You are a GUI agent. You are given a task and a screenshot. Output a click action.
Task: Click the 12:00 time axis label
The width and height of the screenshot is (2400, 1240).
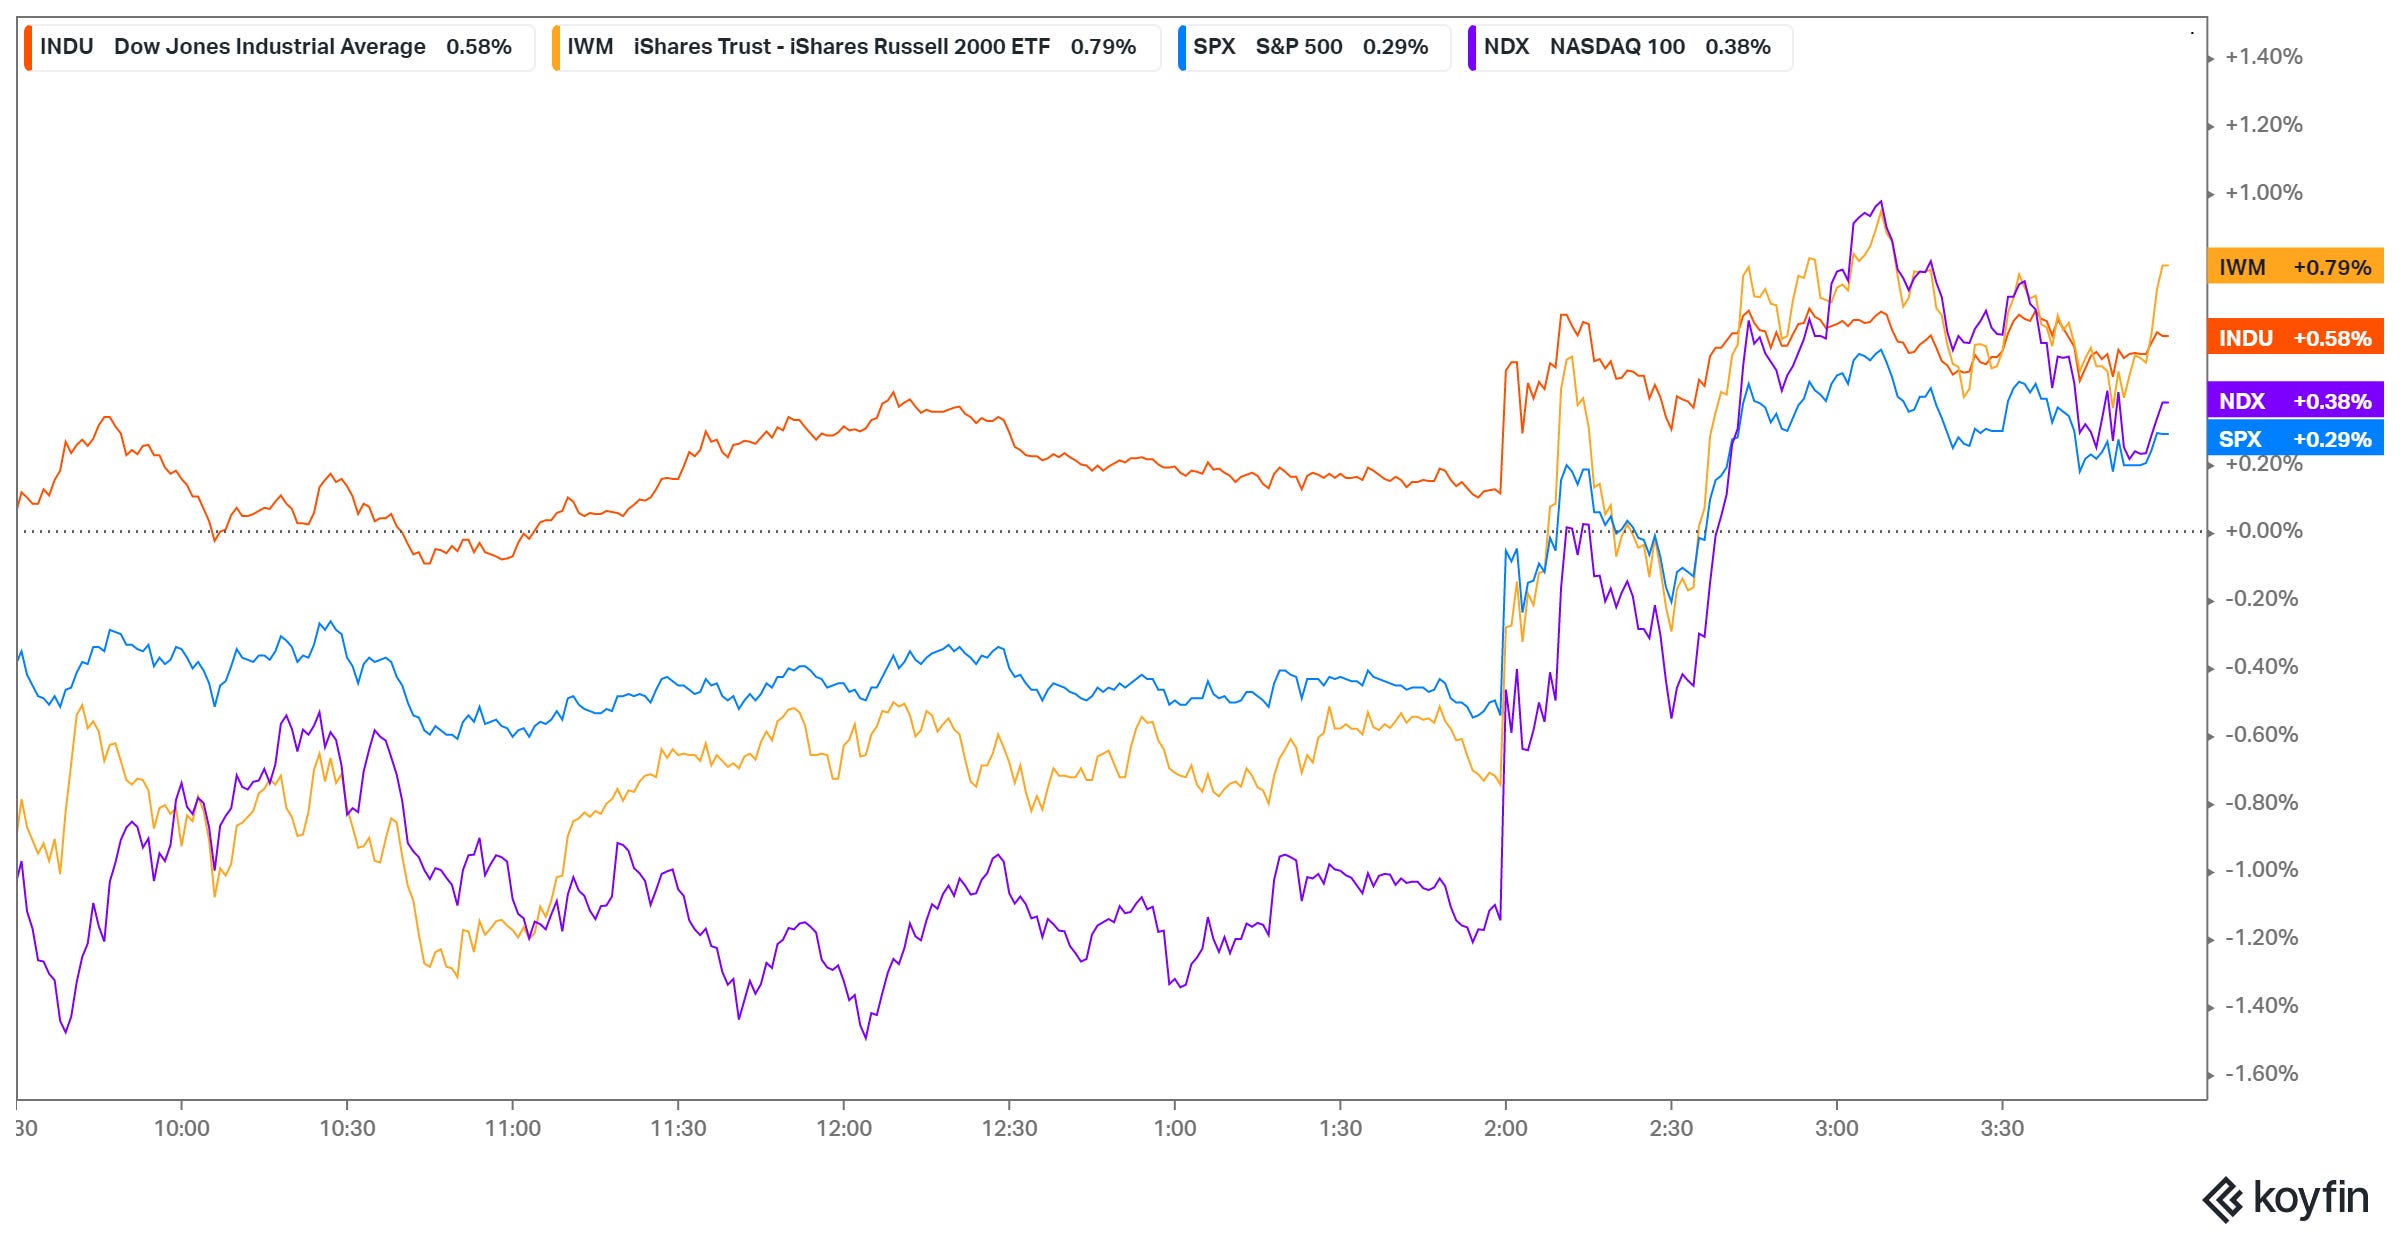(843, 1129)
